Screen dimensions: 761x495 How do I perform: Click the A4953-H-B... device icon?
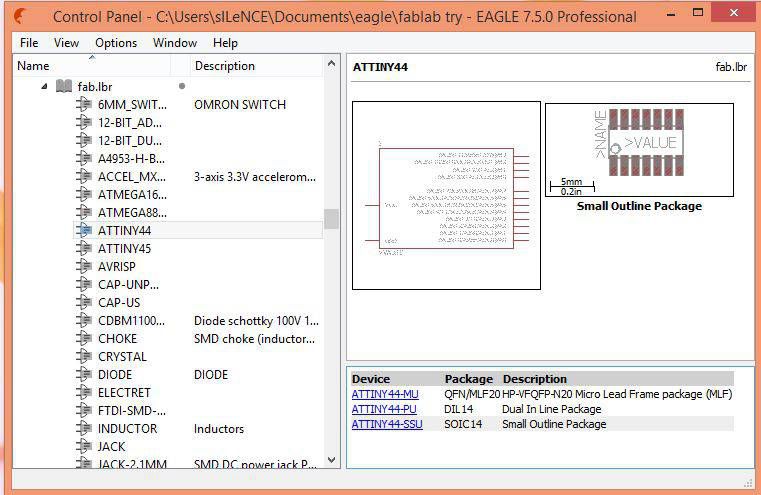pyautogui.click(x=84, y=158)
